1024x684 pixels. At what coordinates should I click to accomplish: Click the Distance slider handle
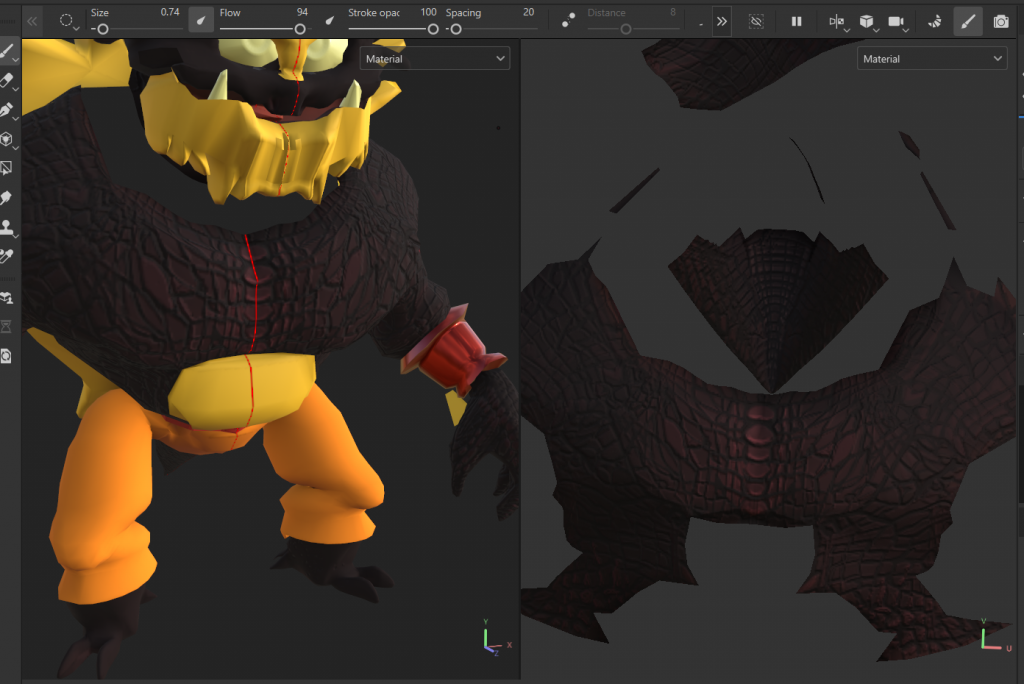coord(626,29)
